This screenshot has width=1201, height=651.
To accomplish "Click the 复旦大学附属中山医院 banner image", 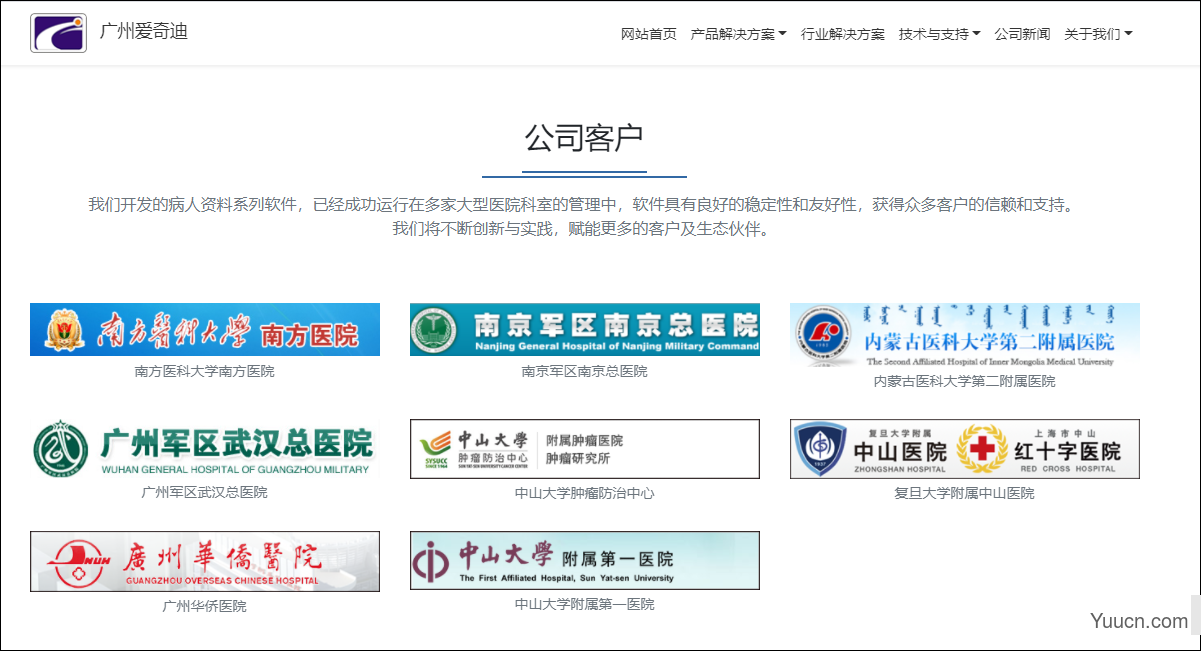I will tap(965, 449).
